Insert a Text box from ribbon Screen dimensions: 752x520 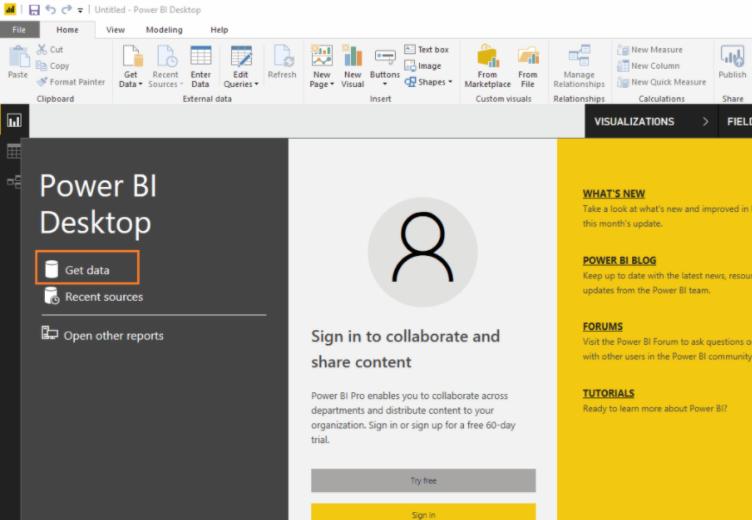point(426,49)
